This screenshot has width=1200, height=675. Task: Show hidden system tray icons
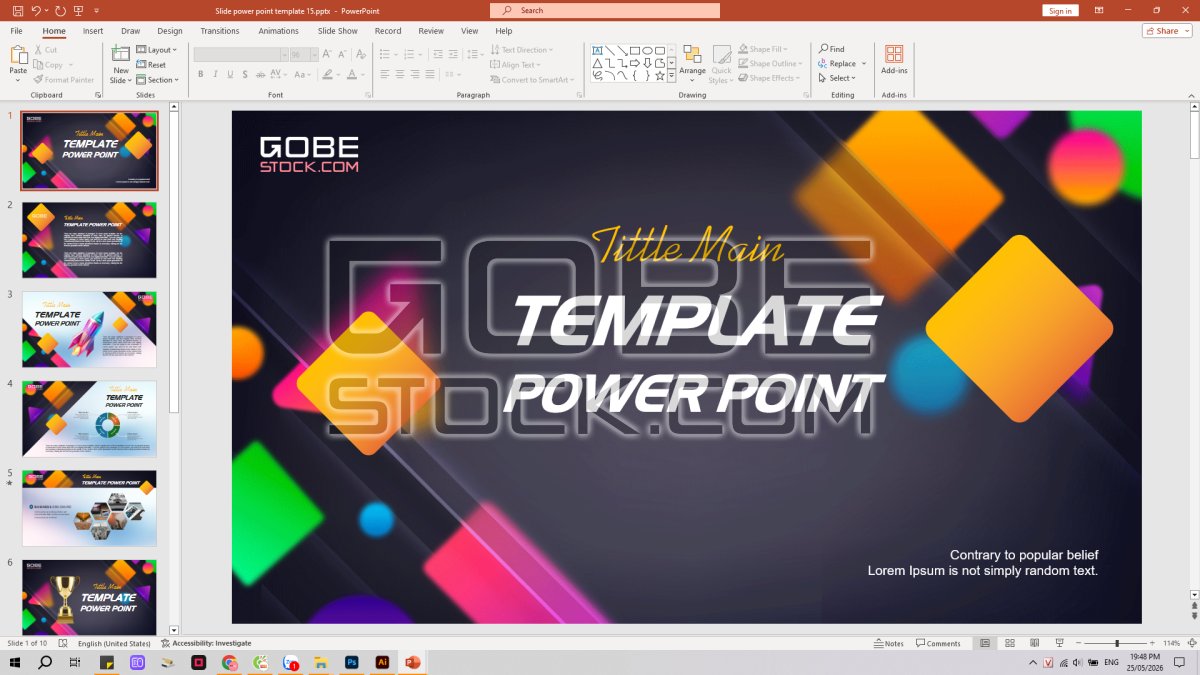pos(1033,662)
